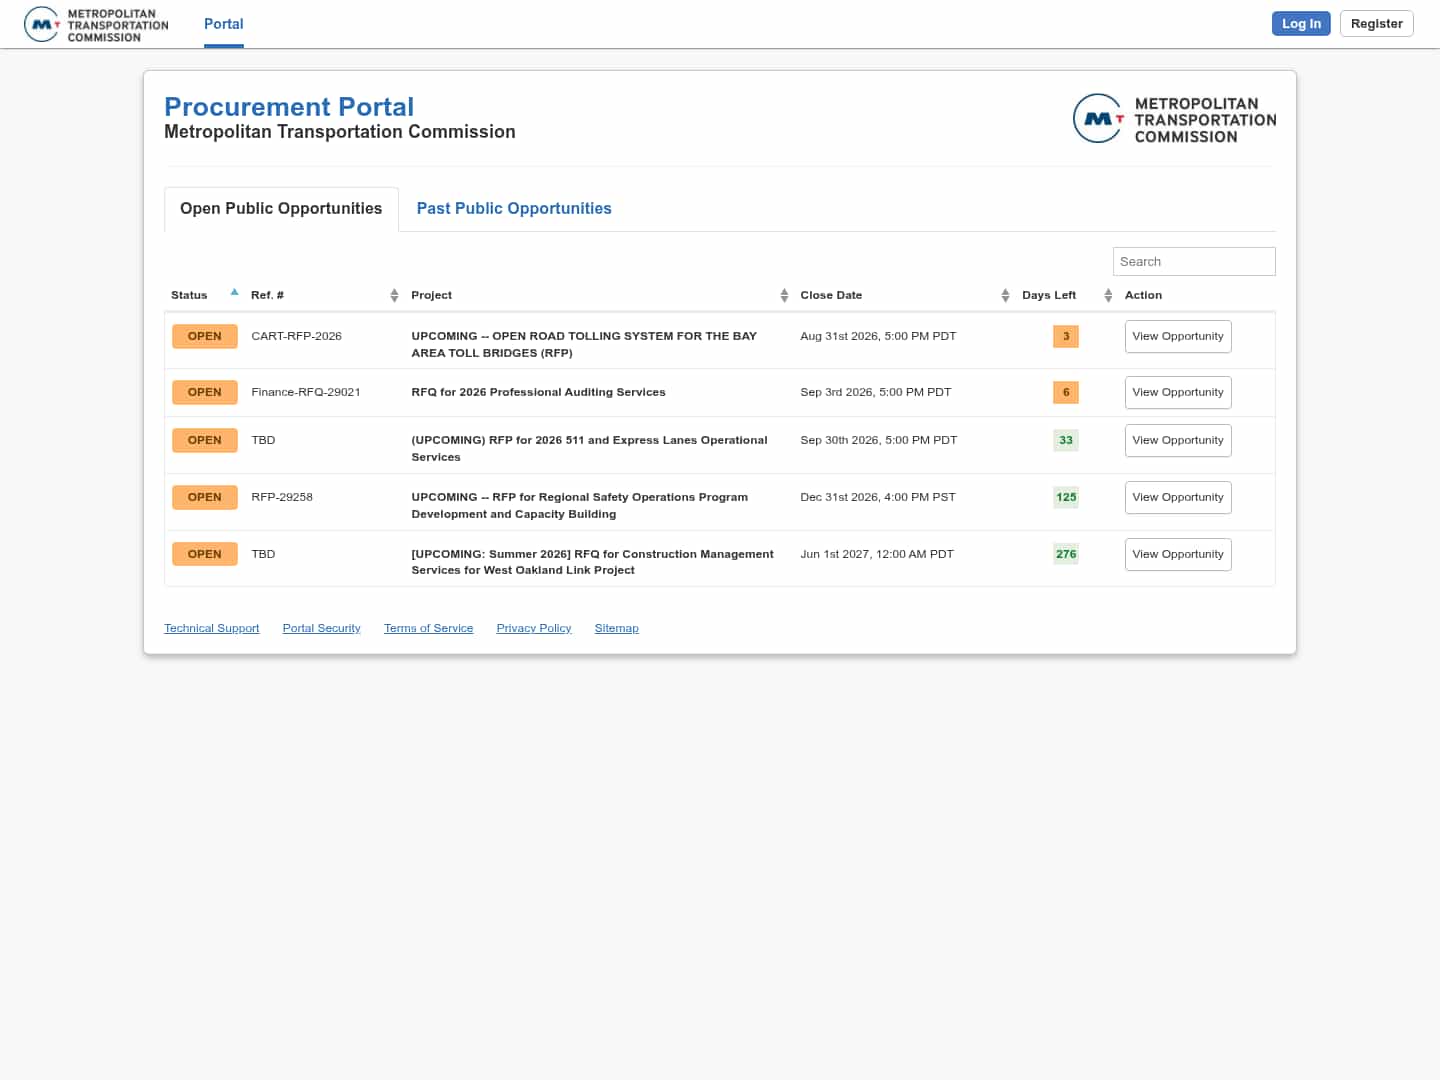
Task: Click the Ref. # column header
Action: click(x=268, y=296)
